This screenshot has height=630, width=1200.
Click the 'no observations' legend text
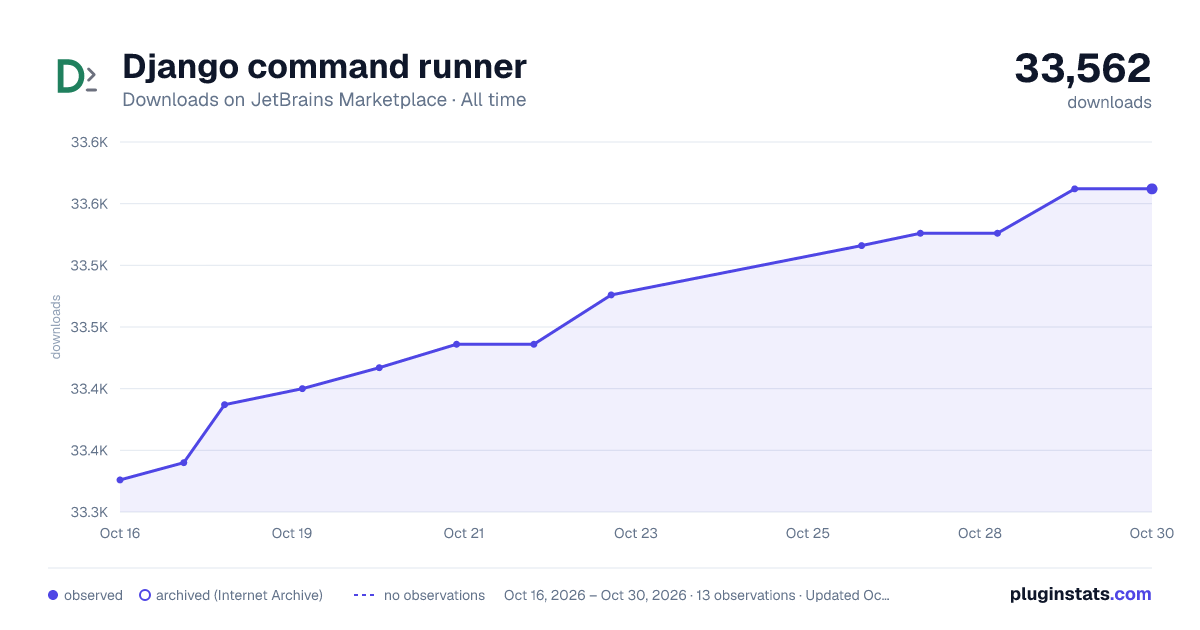434,595
